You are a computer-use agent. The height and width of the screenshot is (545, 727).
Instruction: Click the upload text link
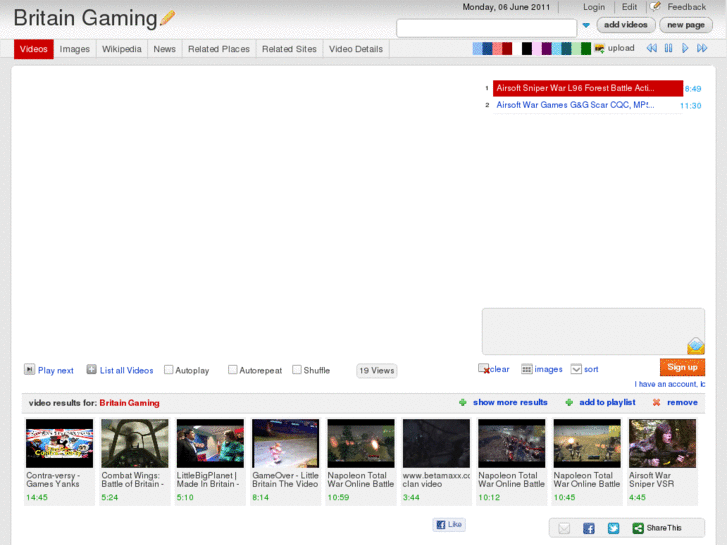621,48
